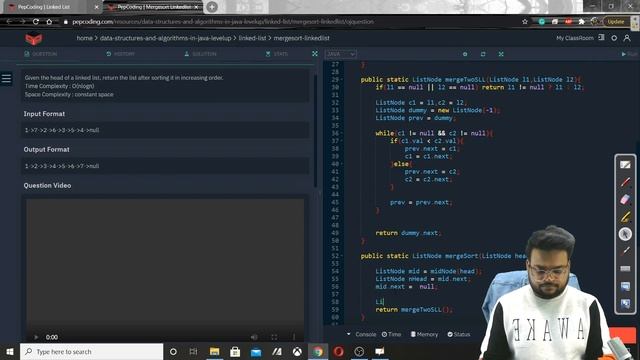Image resolution: width=640 pixels, height=360 pixels.
Task: Choose language from the JAVA dropdown
Action: pyautogui.click(x=341, y=54)
